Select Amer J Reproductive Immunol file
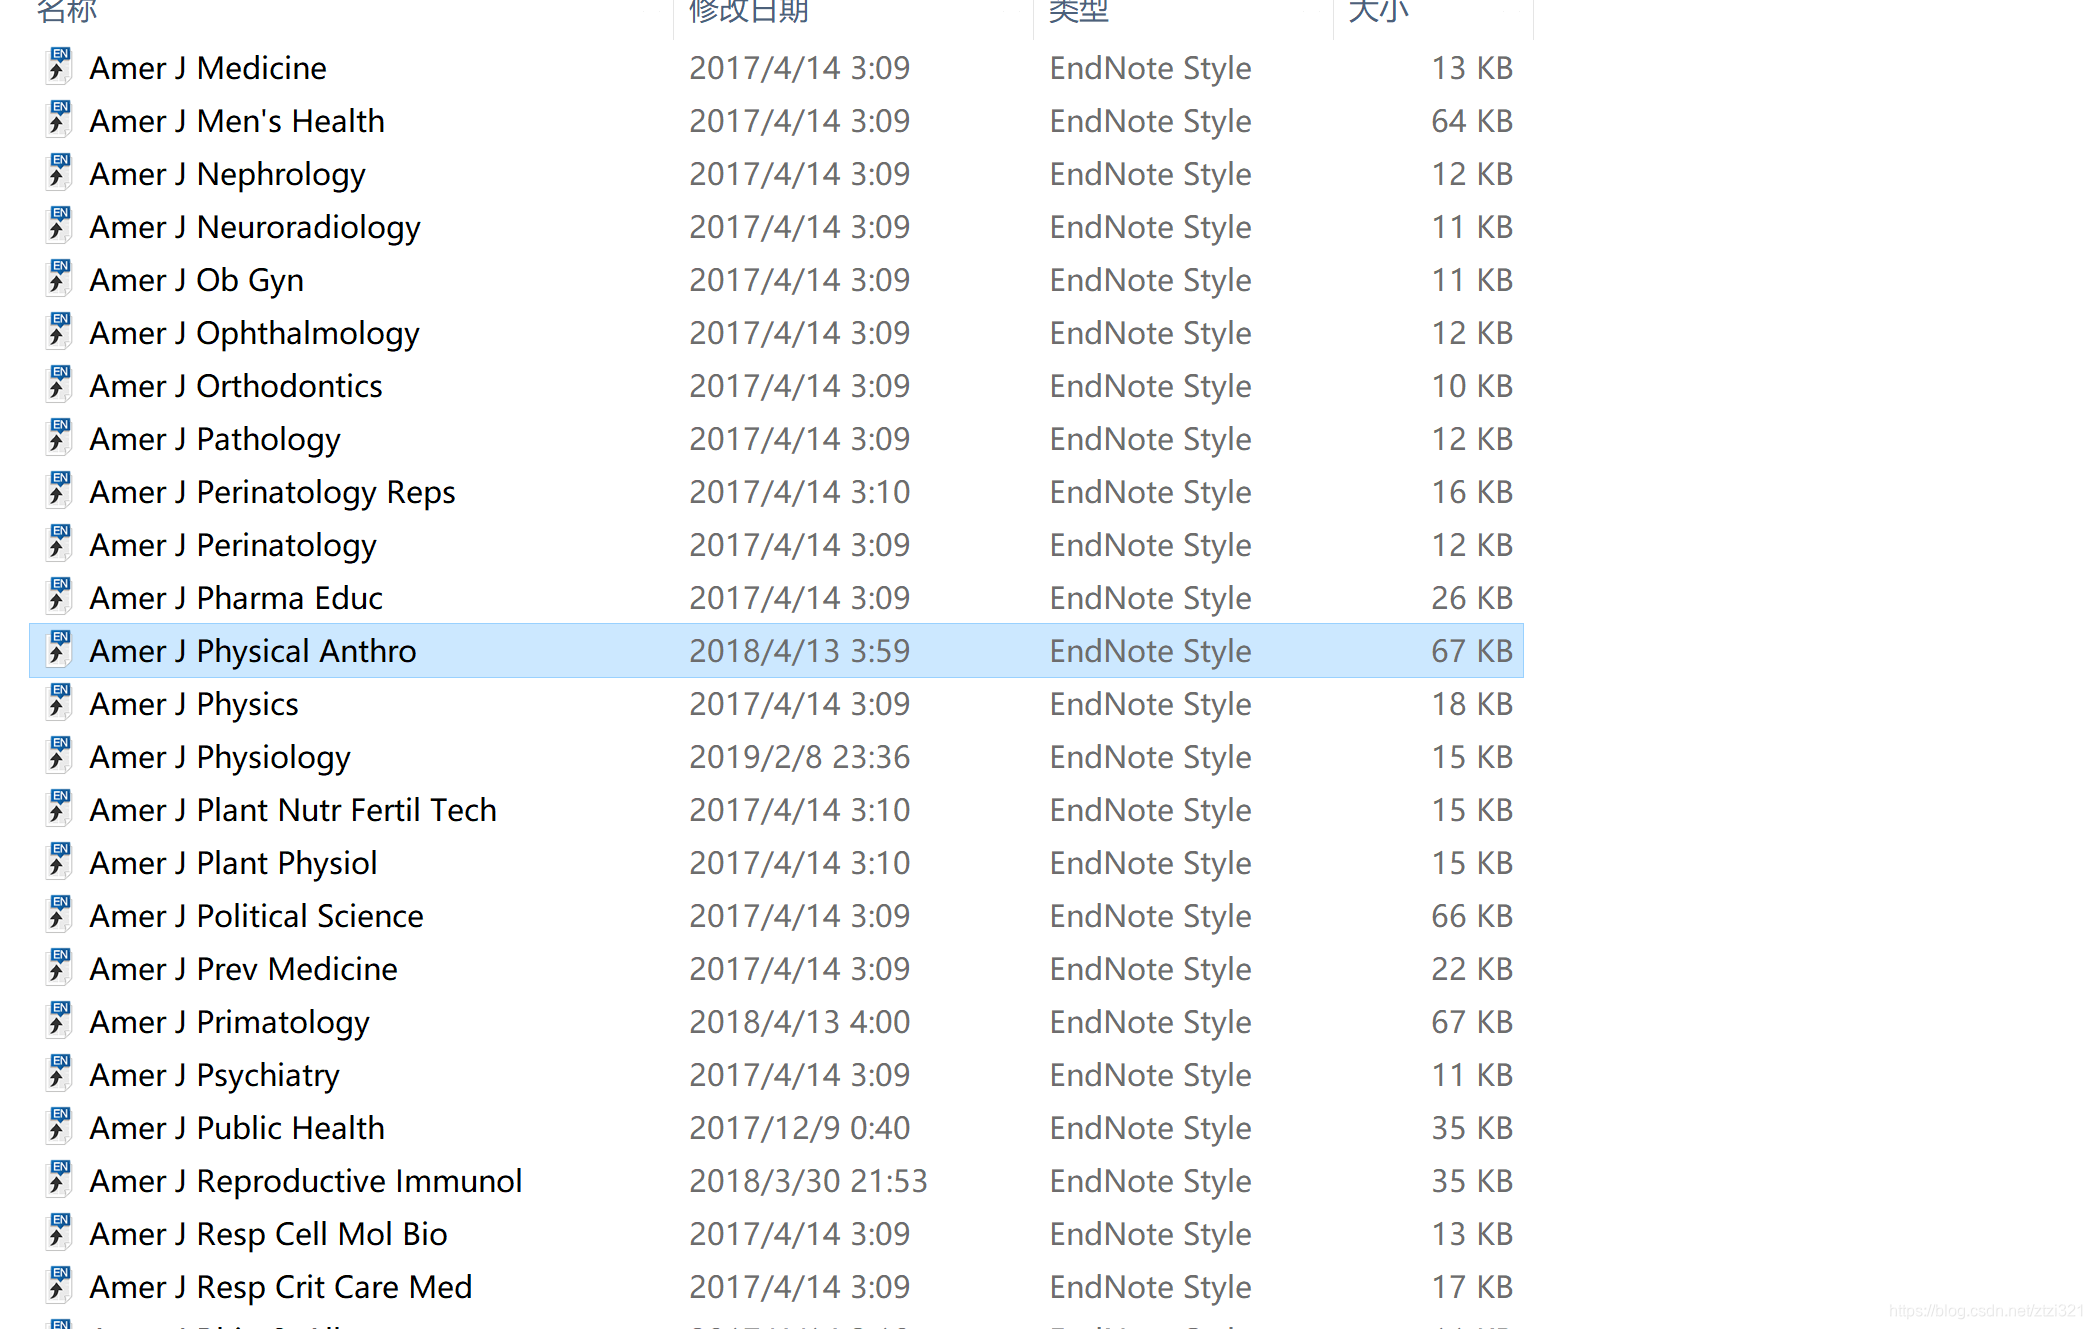The image size is (2092, 1329). point(305,1181)
